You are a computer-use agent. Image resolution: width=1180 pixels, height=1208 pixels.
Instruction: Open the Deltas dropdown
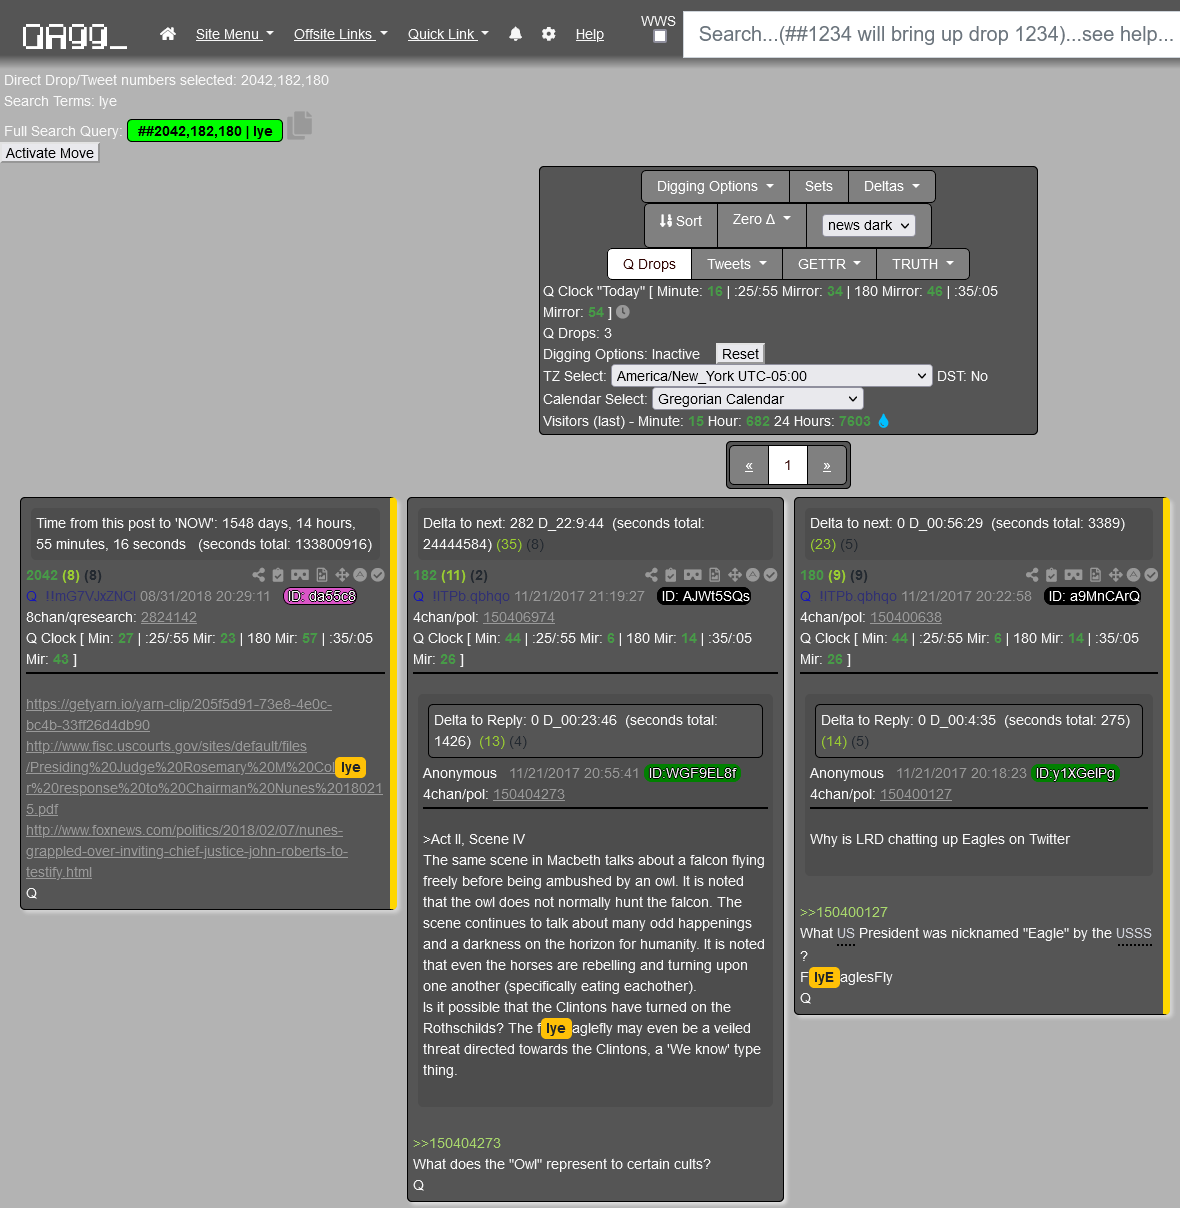pos(892,186)
